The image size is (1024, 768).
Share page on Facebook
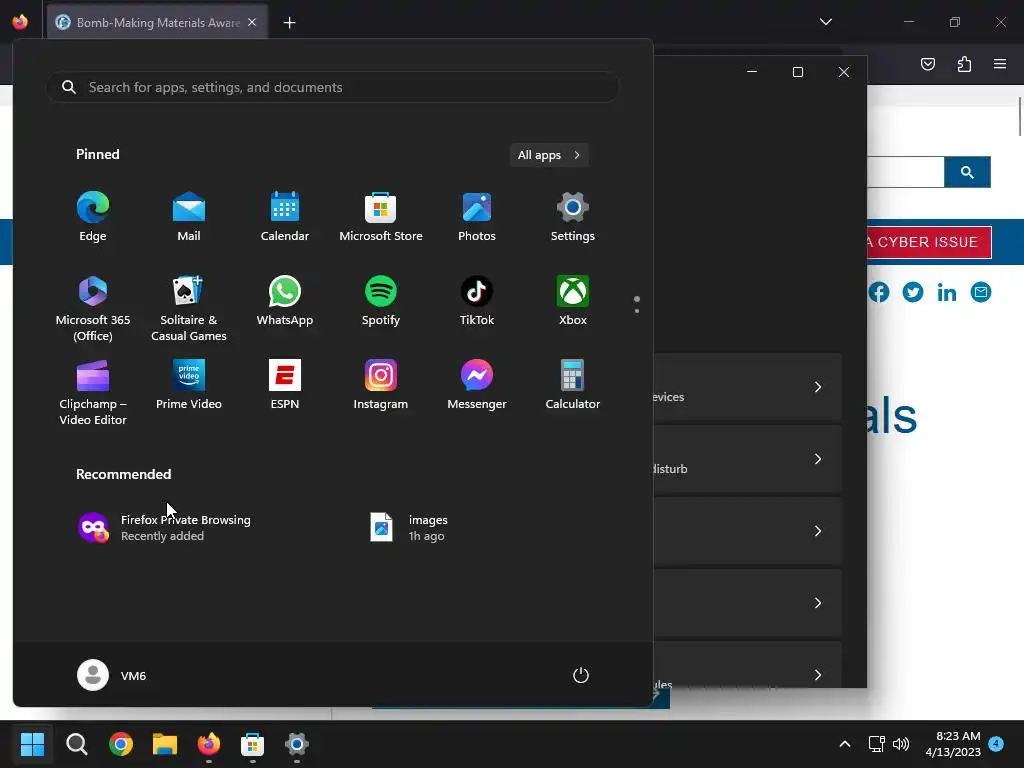point(878,292)
